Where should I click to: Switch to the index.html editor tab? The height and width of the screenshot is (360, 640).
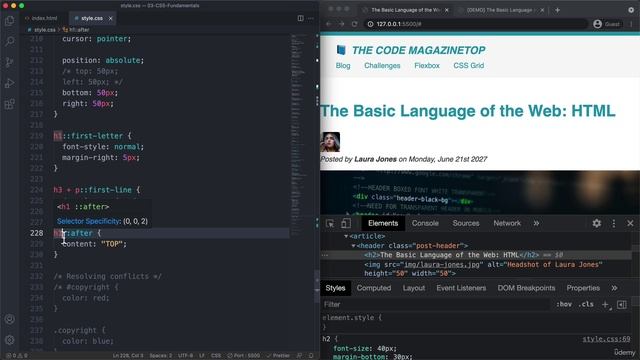[41, 18]
